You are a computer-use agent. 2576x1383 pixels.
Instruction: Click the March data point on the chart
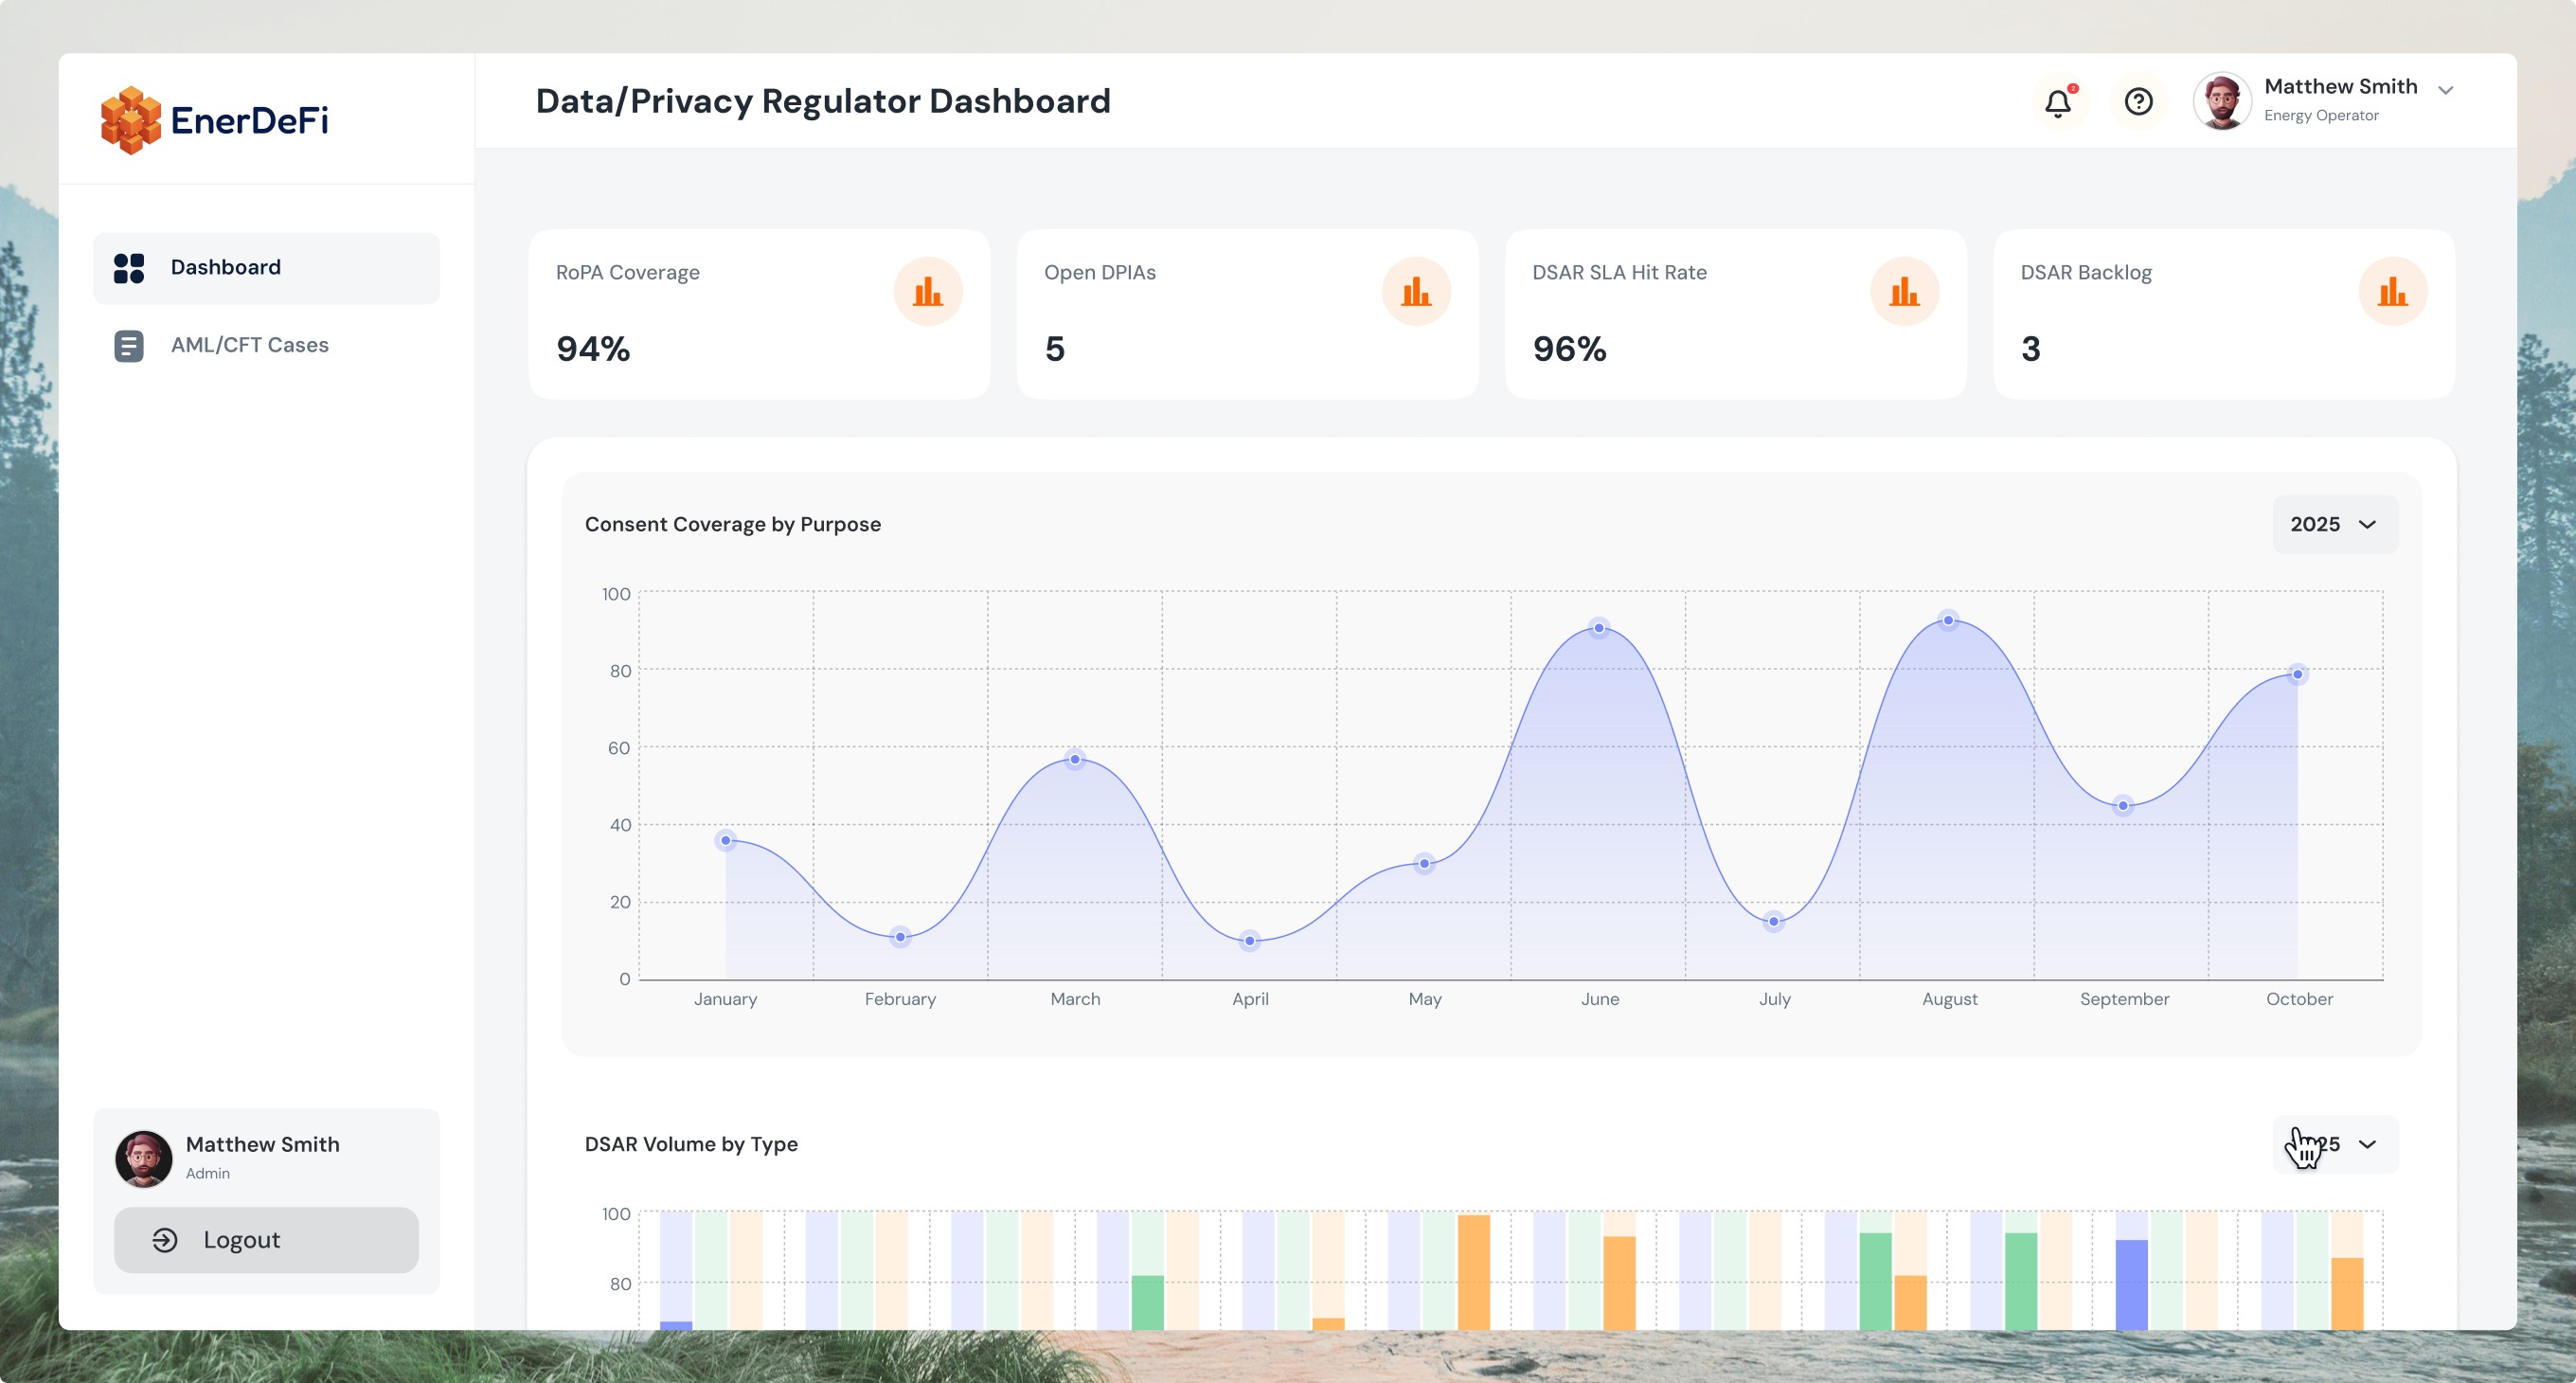[x=1075, y=759]
